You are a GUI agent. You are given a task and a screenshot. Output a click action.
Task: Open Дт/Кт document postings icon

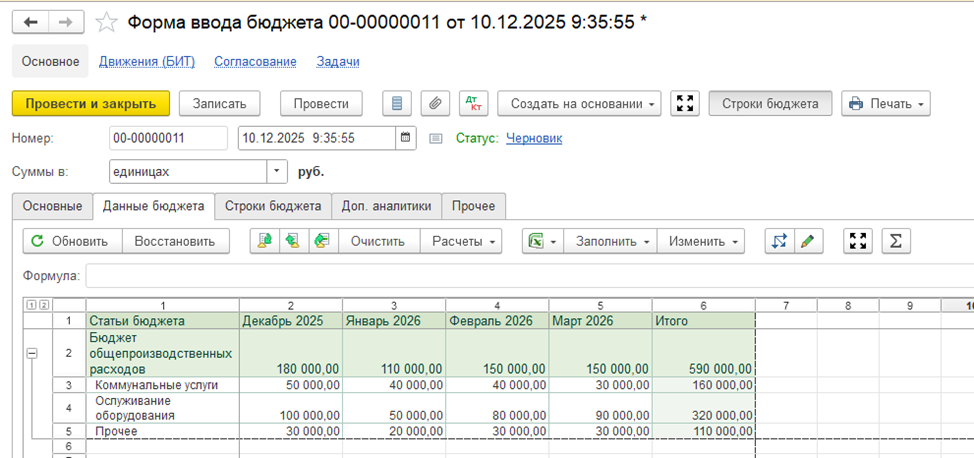point(472,104)
